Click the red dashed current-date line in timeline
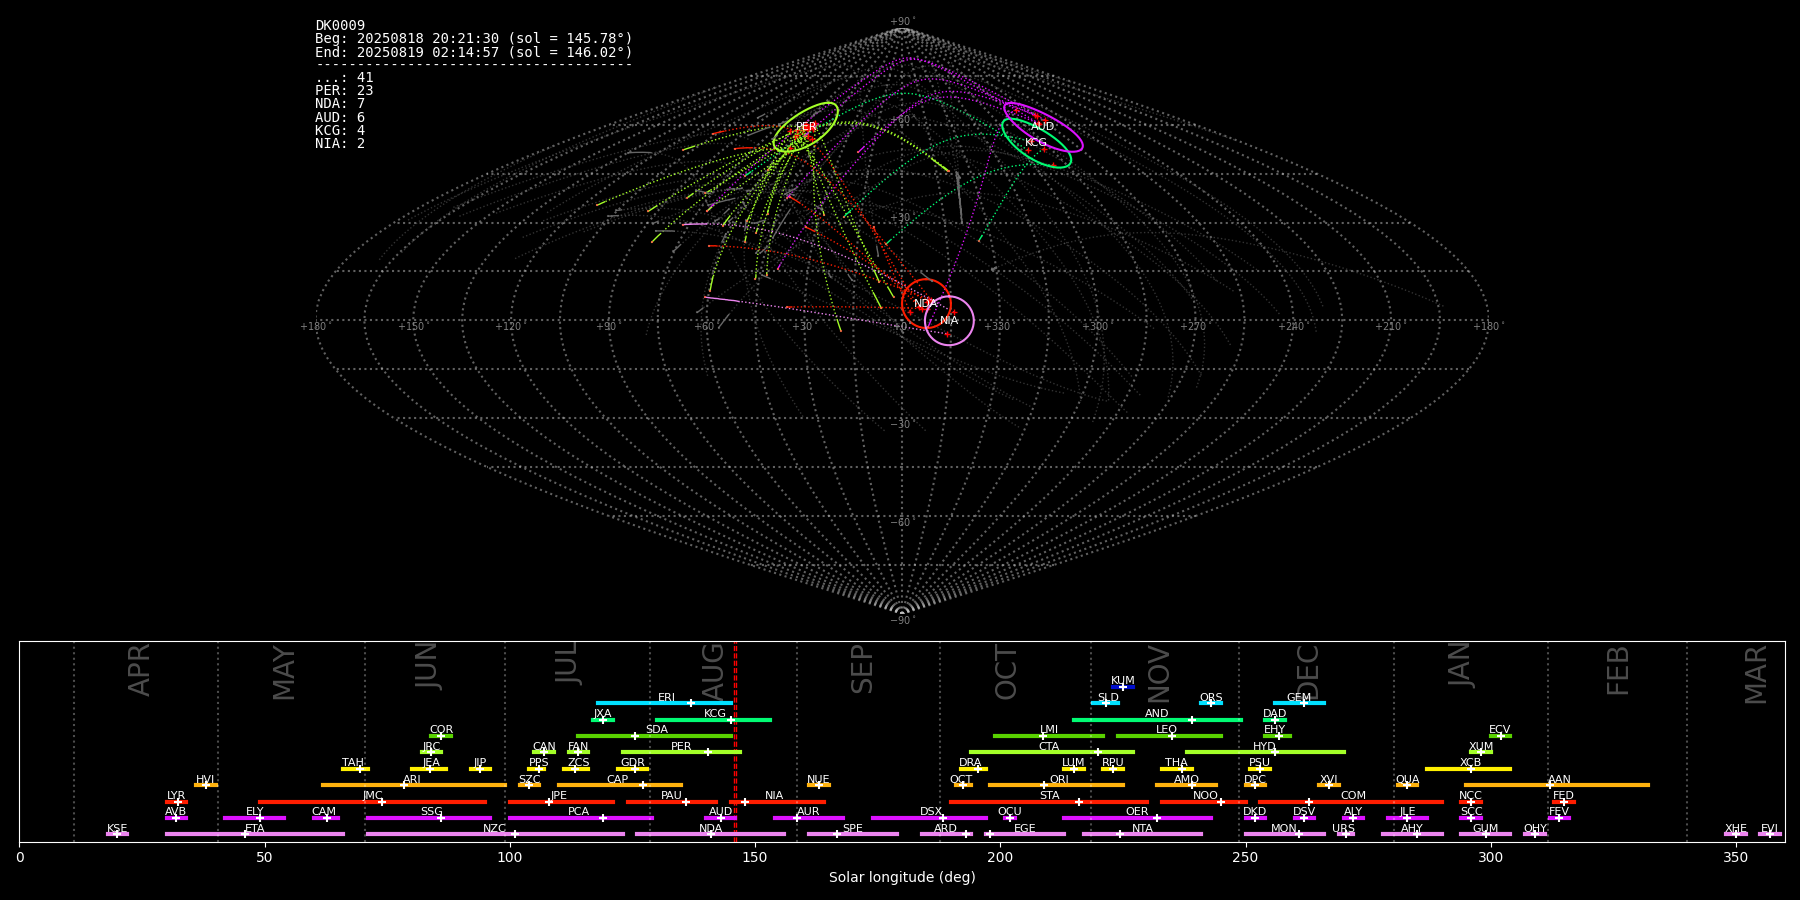 [x=735, y=741]
